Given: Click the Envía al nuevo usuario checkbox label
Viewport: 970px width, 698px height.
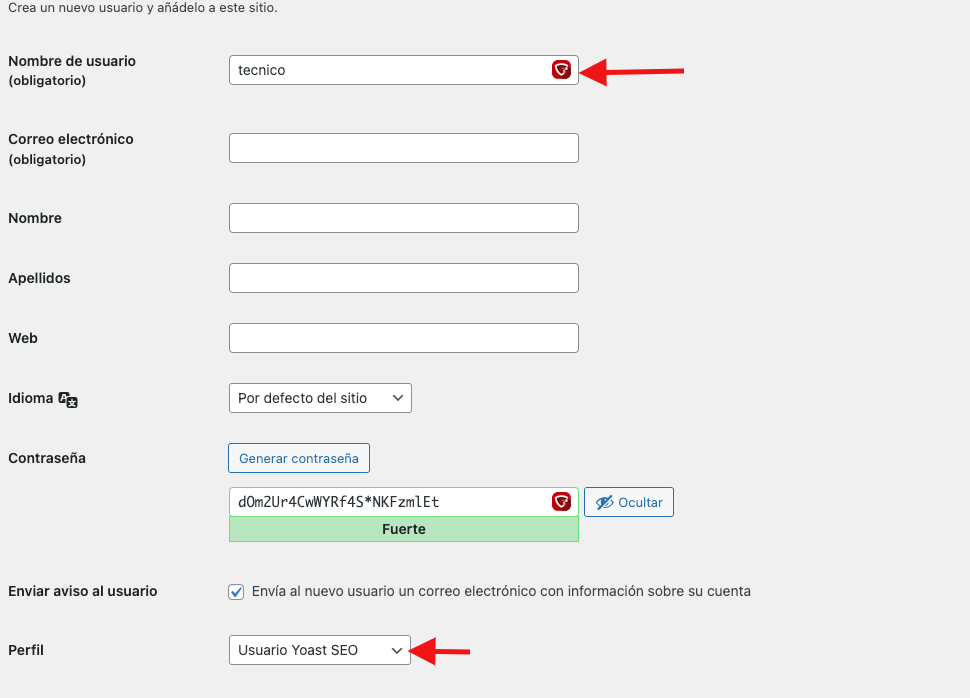Looking at the screenshot, I should click(x=501, y=591).
